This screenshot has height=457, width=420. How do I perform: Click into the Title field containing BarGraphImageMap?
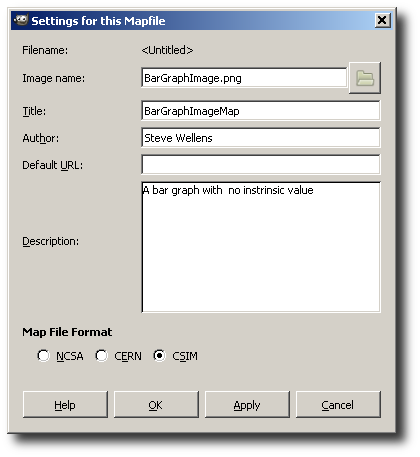pos(261,111)
